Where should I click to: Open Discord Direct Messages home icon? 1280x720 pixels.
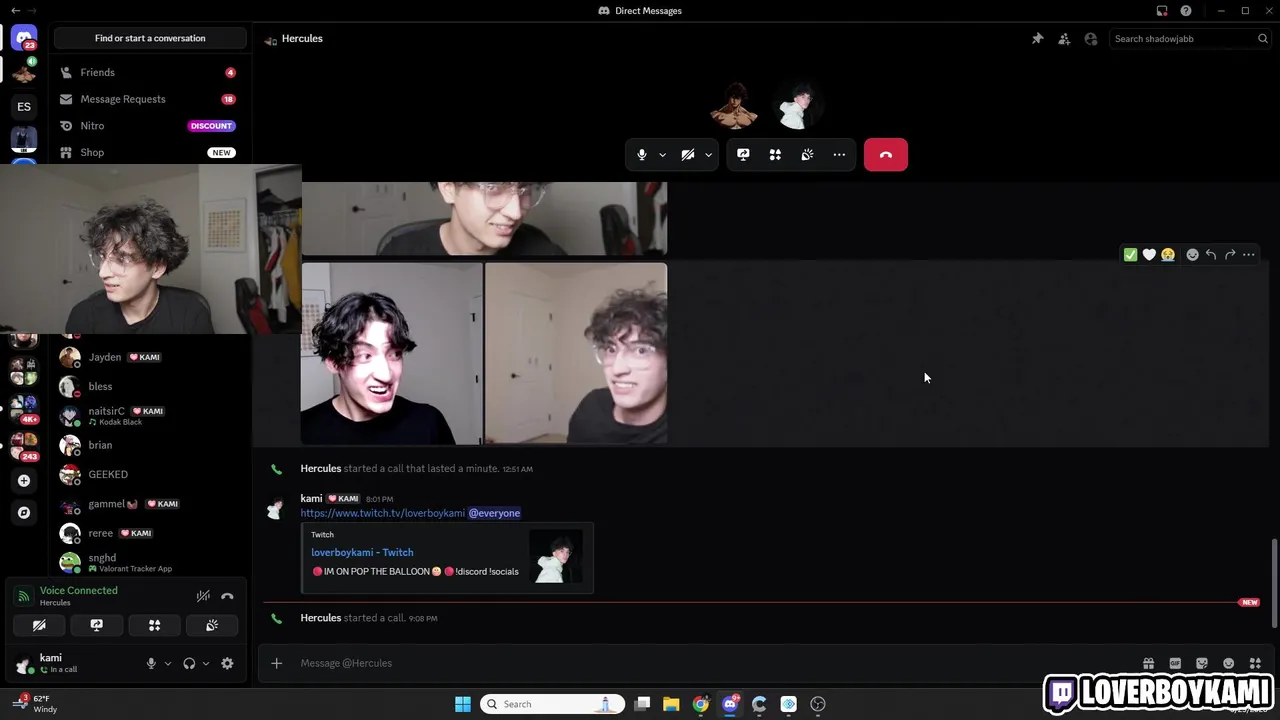[x=24, y=40]
